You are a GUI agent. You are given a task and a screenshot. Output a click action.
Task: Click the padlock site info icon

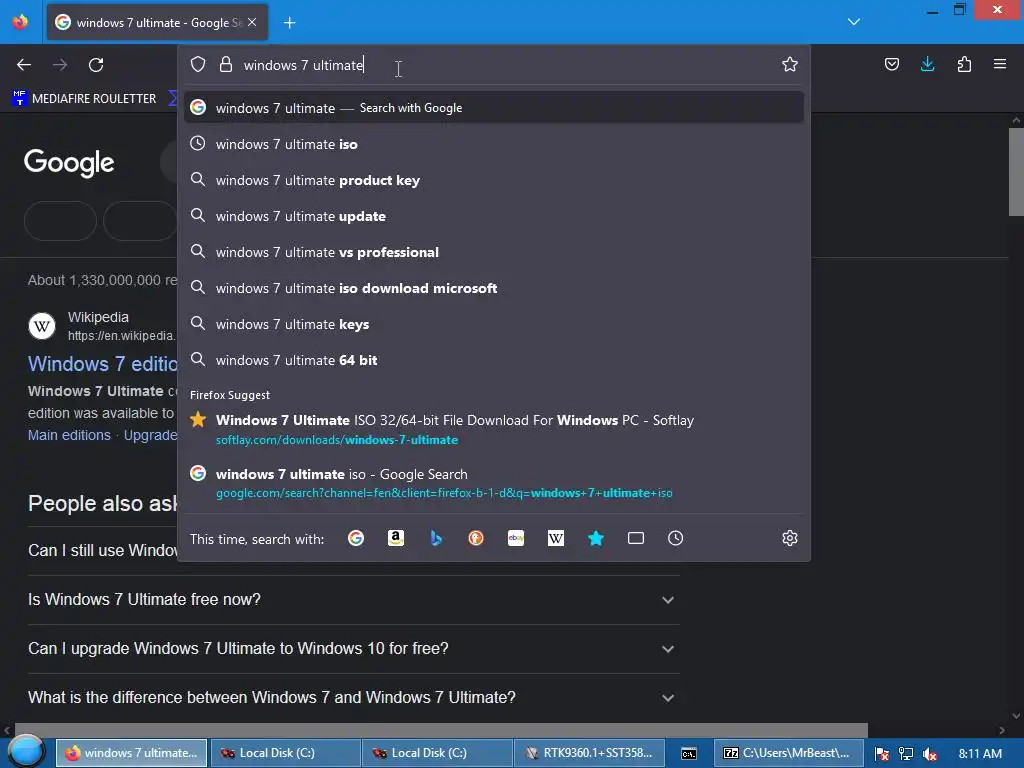point(226,65)
